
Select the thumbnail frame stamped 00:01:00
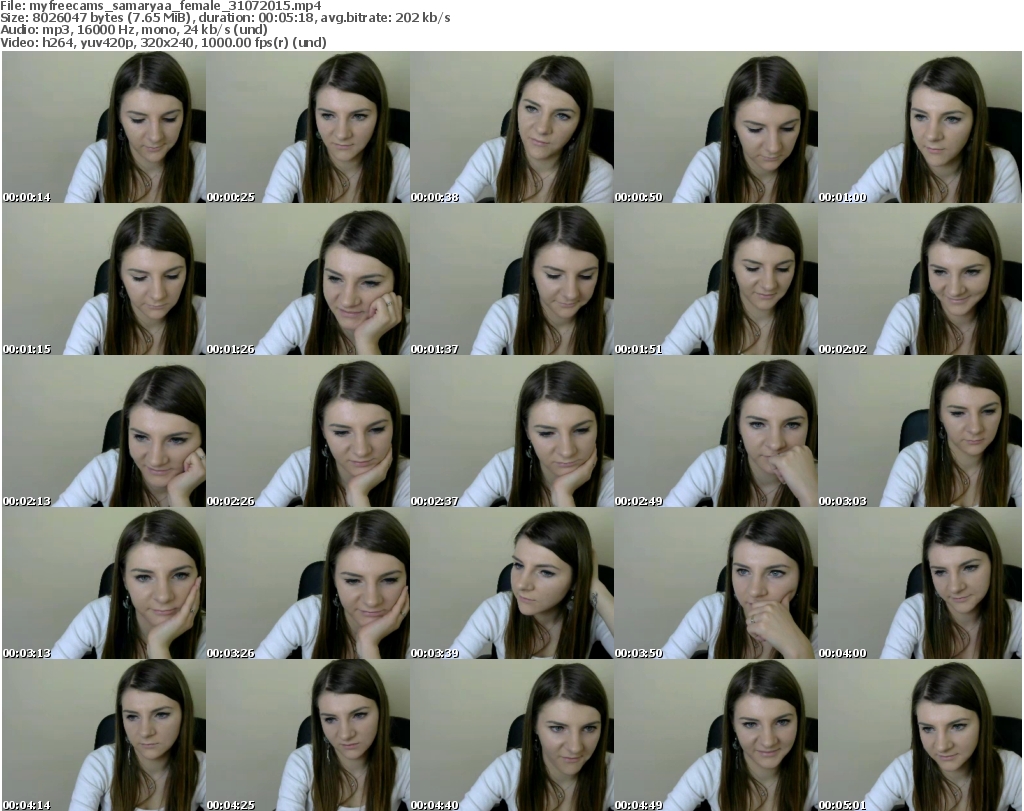(x=920, y=127)
